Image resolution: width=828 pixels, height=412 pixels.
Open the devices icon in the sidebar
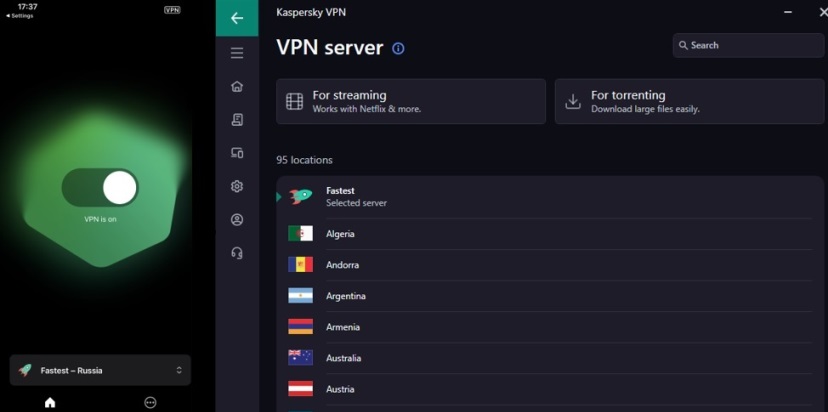237,153
